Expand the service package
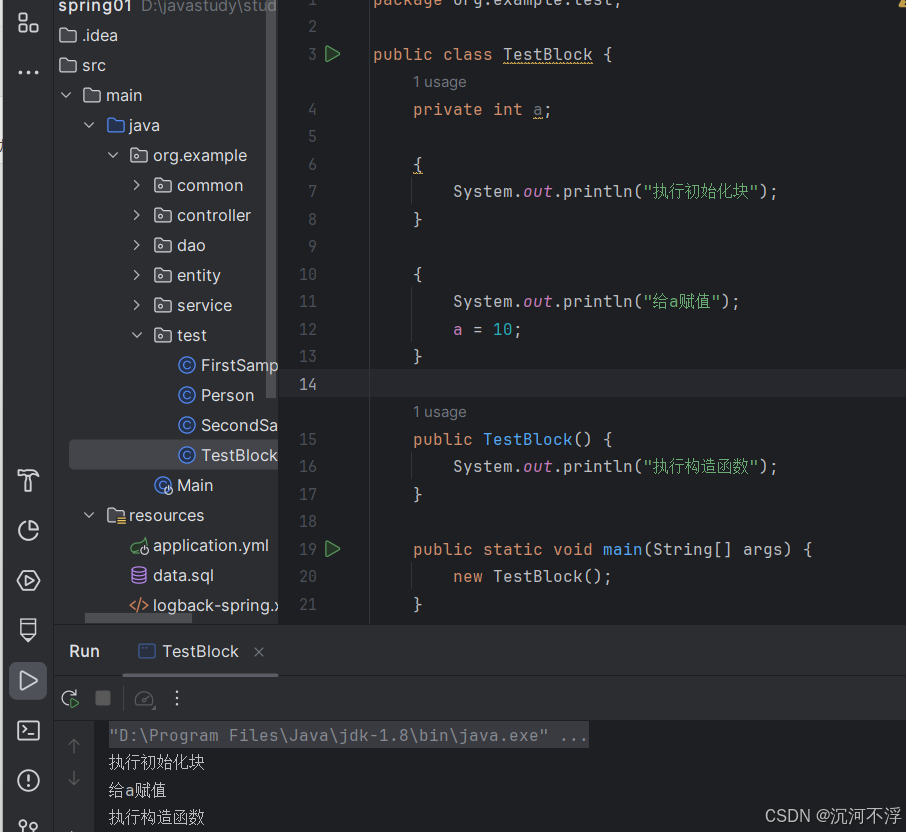This screenshot has height=832, width=906. 136,306
